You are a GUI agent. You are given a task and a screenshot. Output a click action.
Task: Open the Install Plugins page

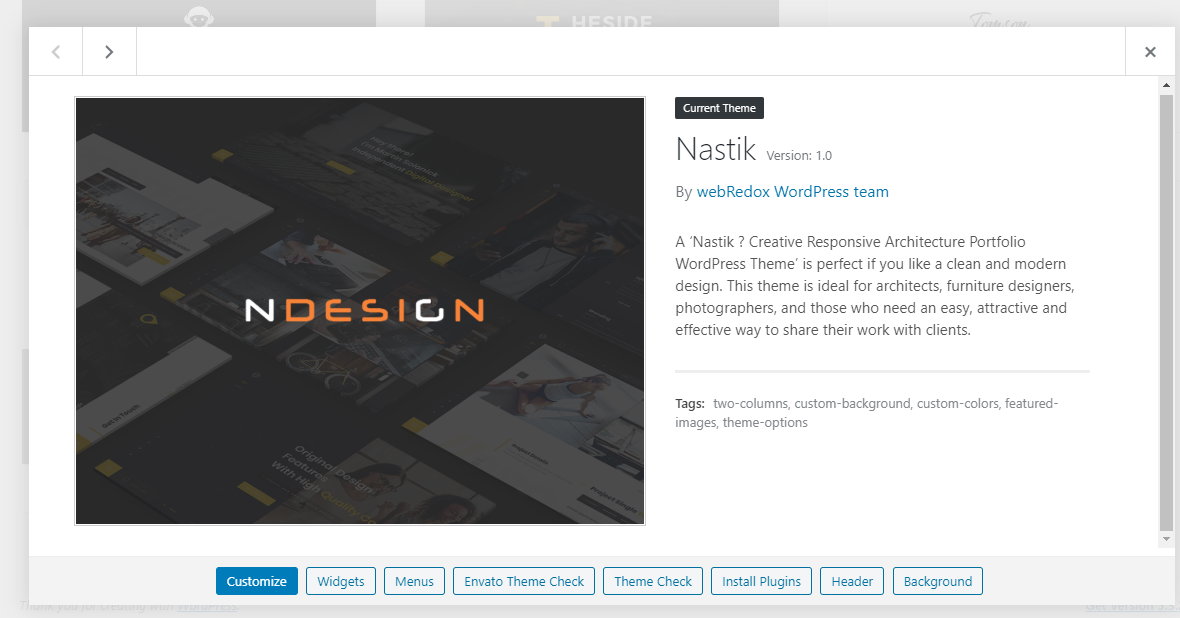coord(761,581)
